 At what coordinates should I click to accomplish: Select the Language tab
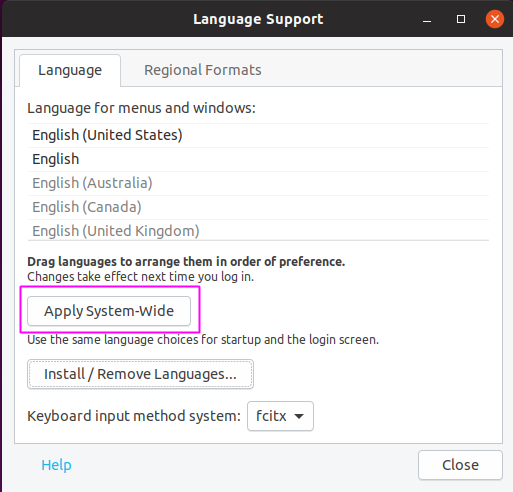pyautogui.click(x=70, y=70)
